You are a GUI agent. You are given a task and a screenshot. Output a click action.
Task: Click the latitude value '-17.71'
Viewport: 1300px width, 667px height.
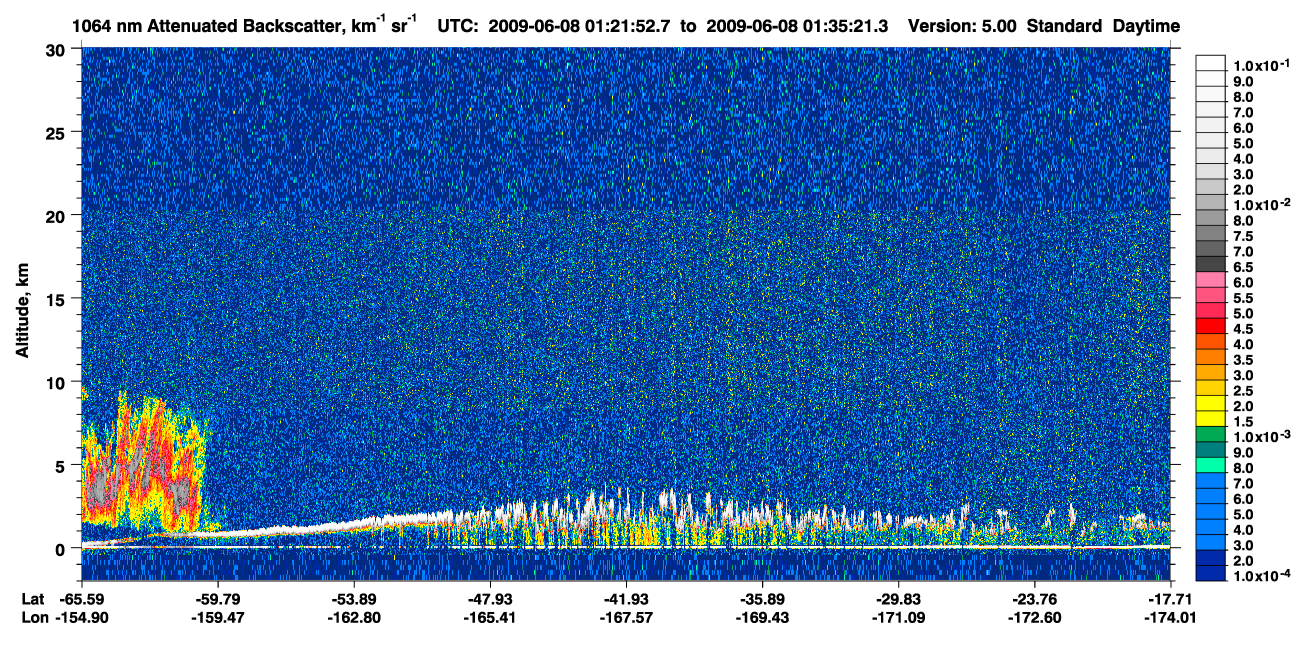point(1170,599)
